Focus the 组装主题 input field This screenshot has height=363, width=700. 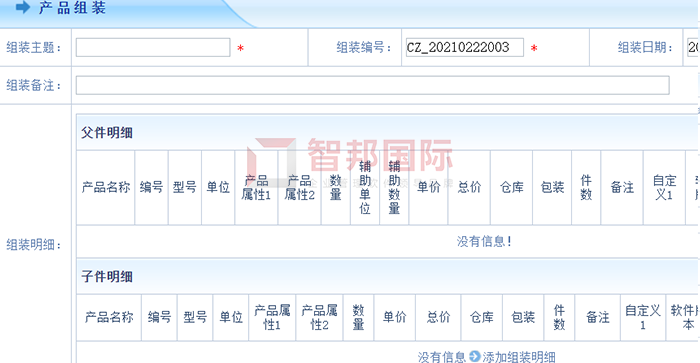tap(153, 47)
